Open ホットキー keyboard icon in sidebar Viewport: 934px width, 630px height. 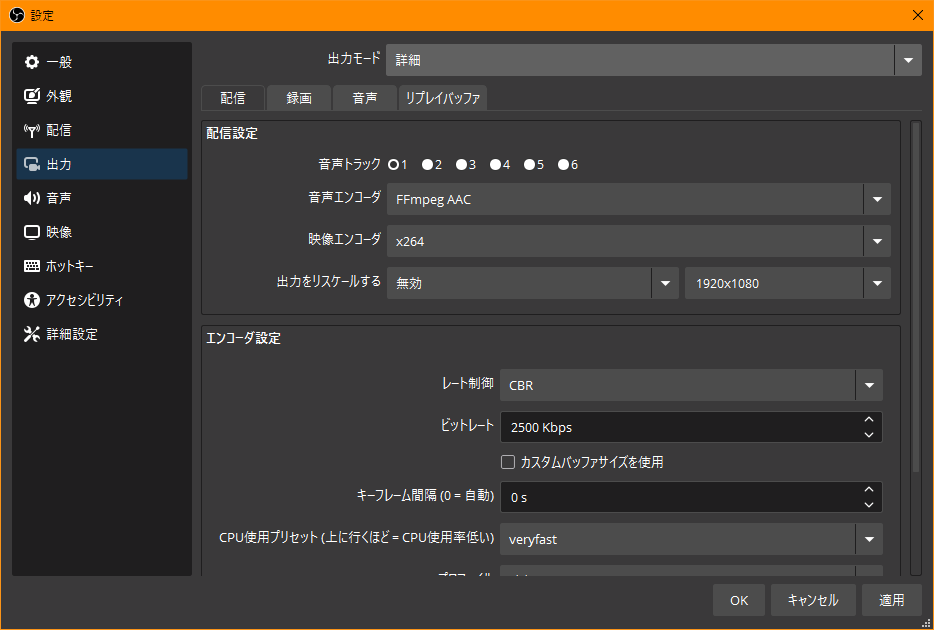coord(32,266)
